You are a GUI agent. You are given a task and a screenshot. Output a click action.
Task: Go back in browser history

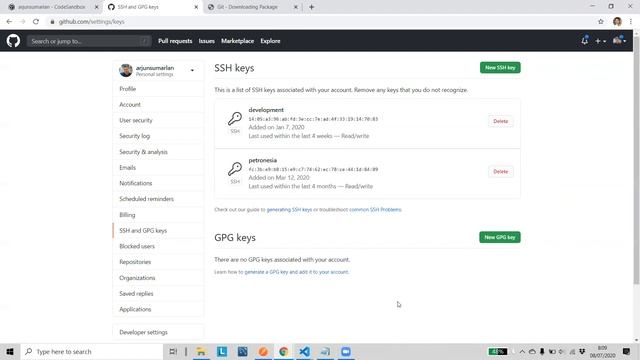(9, 22)
